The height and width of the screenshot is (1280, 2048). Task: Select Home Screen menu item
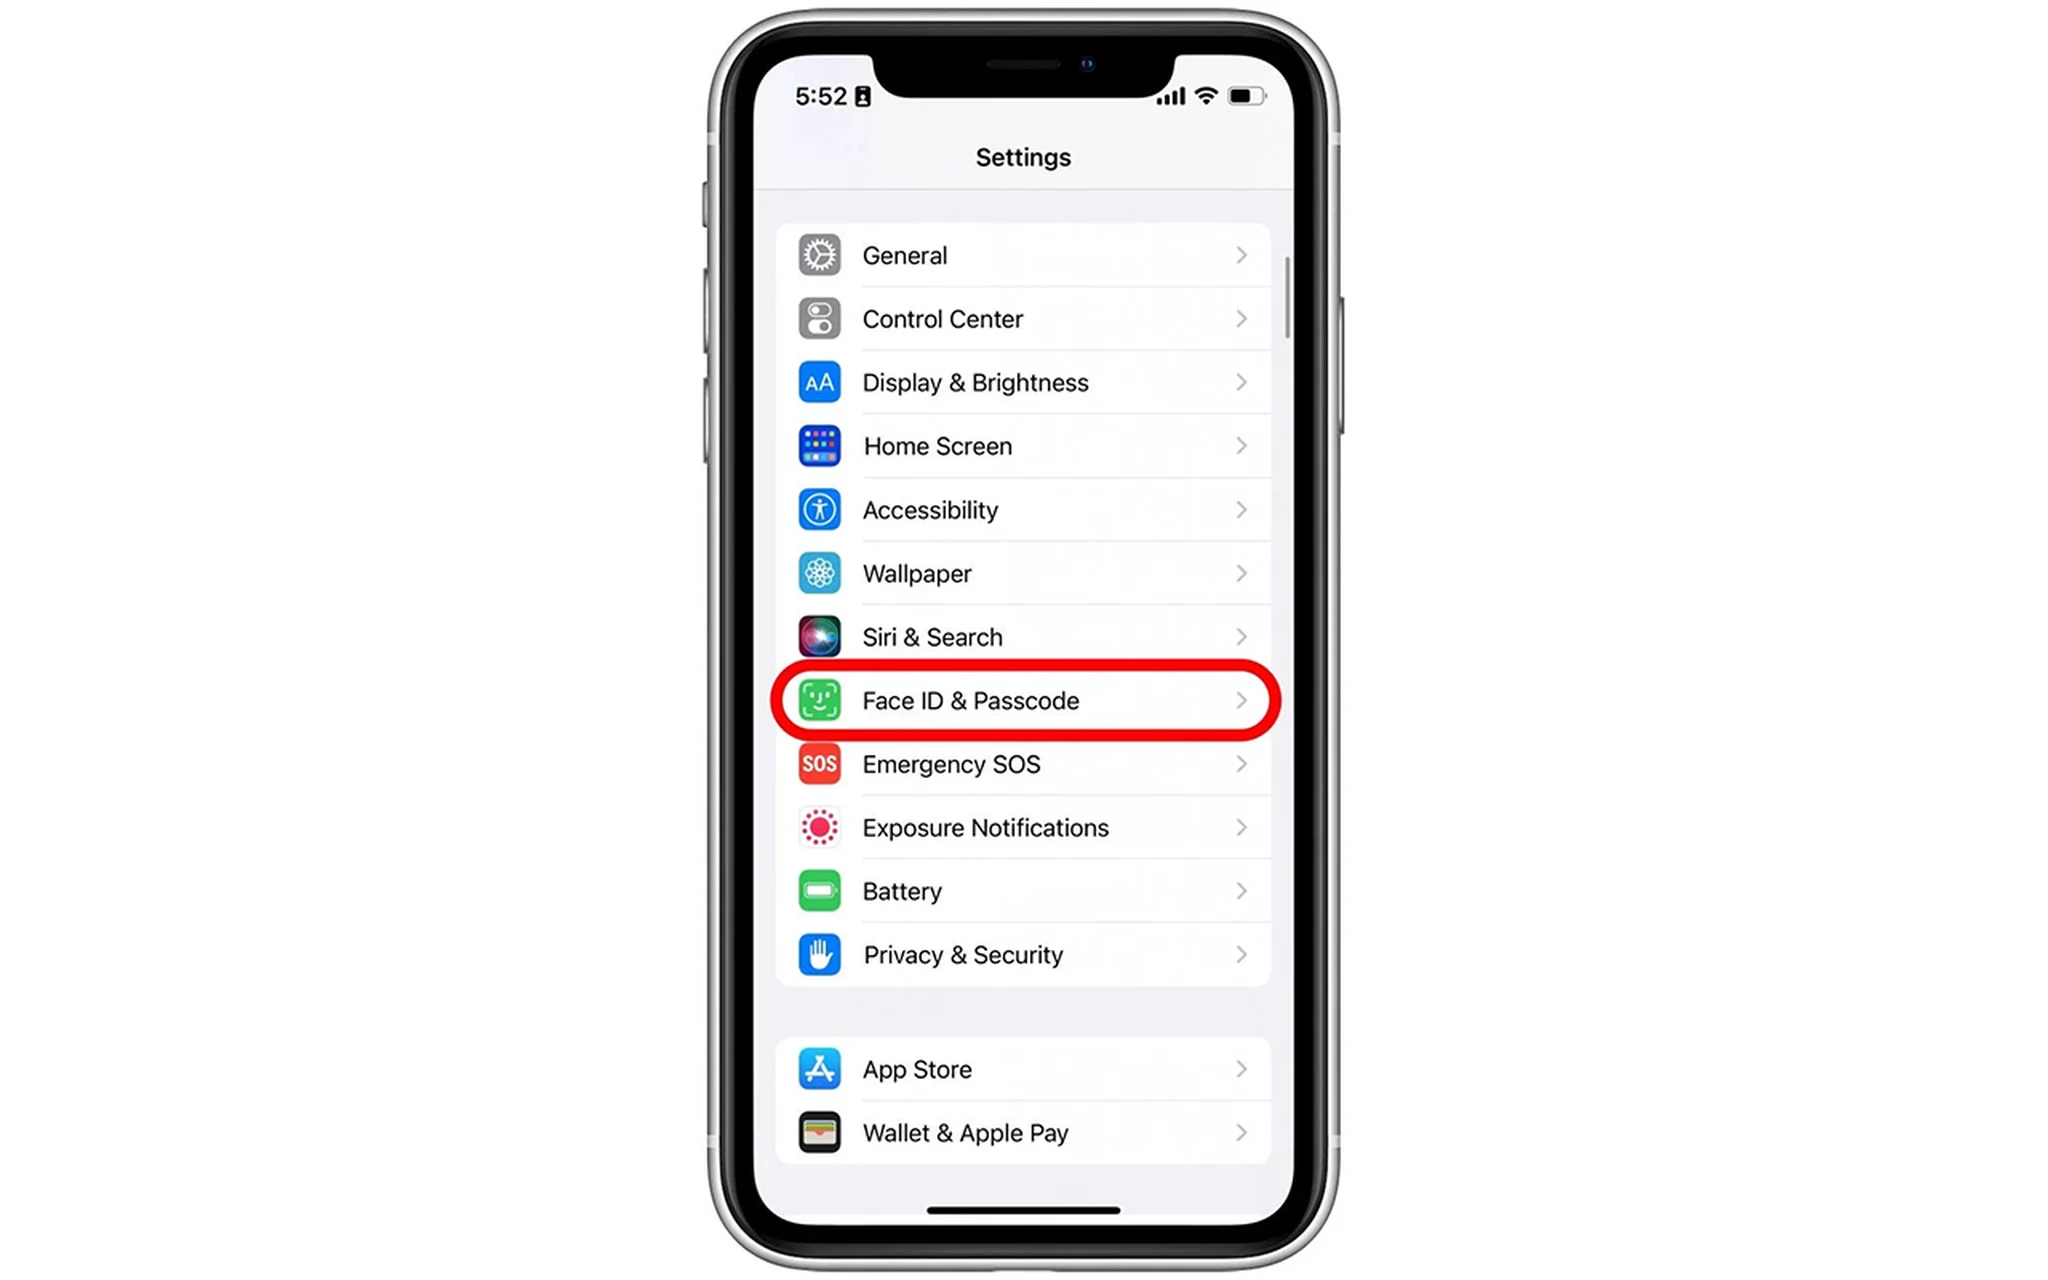(x=1023, y=445)
